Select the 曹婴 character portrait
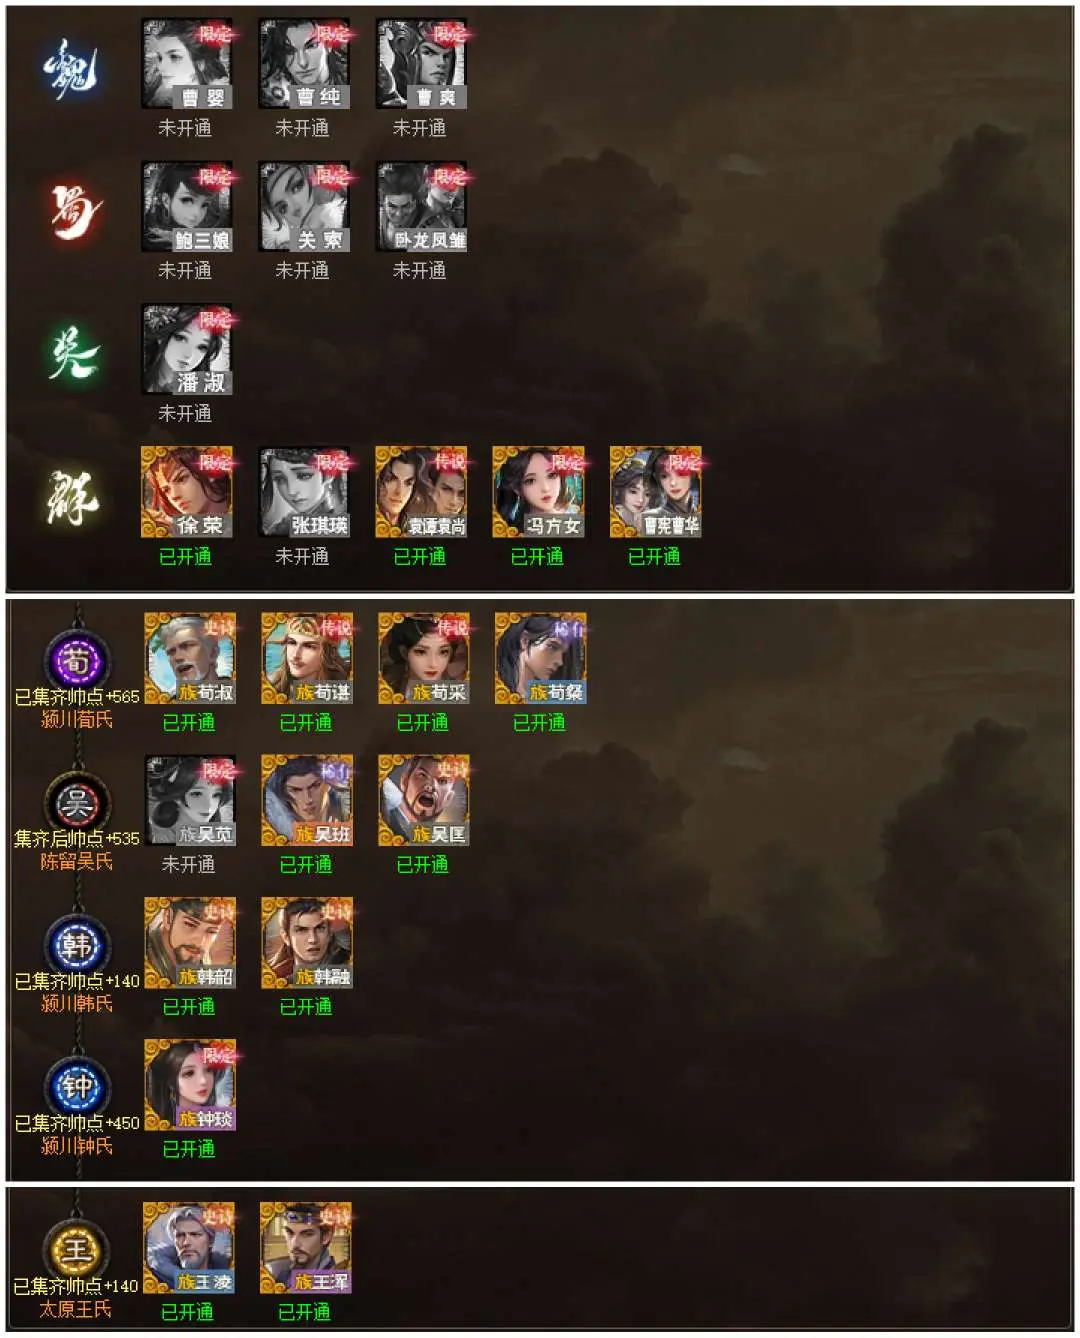The width and height of the screenshot is (1080, 1338). click(186, 64)
